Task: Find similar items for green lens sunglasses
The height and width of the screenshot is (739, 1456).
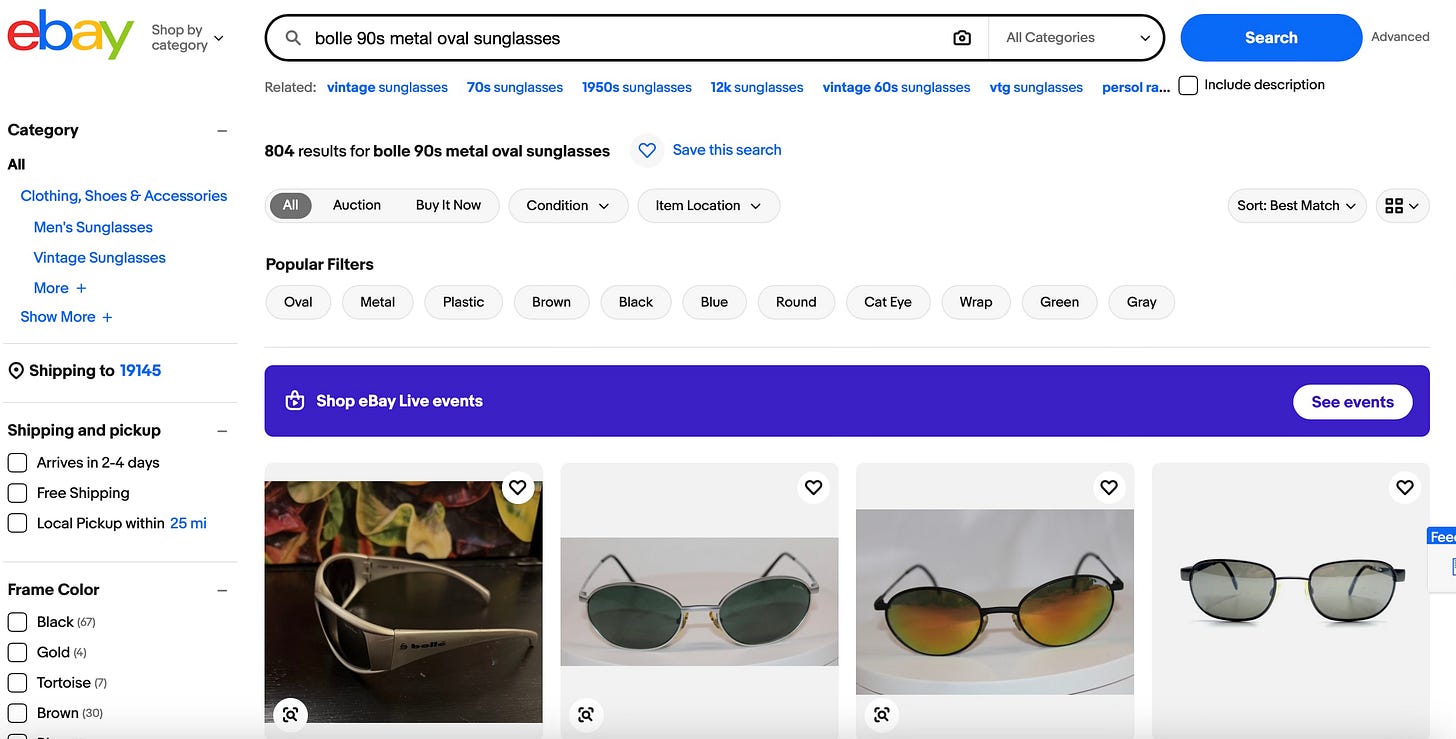Action: pos(586,714)
